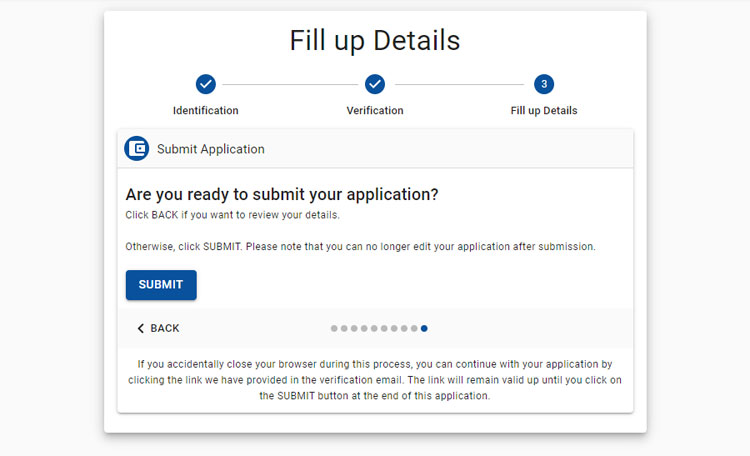750x456 pixels.
Task: Click the Submit Application section header
Action: (x=375, y=148)
